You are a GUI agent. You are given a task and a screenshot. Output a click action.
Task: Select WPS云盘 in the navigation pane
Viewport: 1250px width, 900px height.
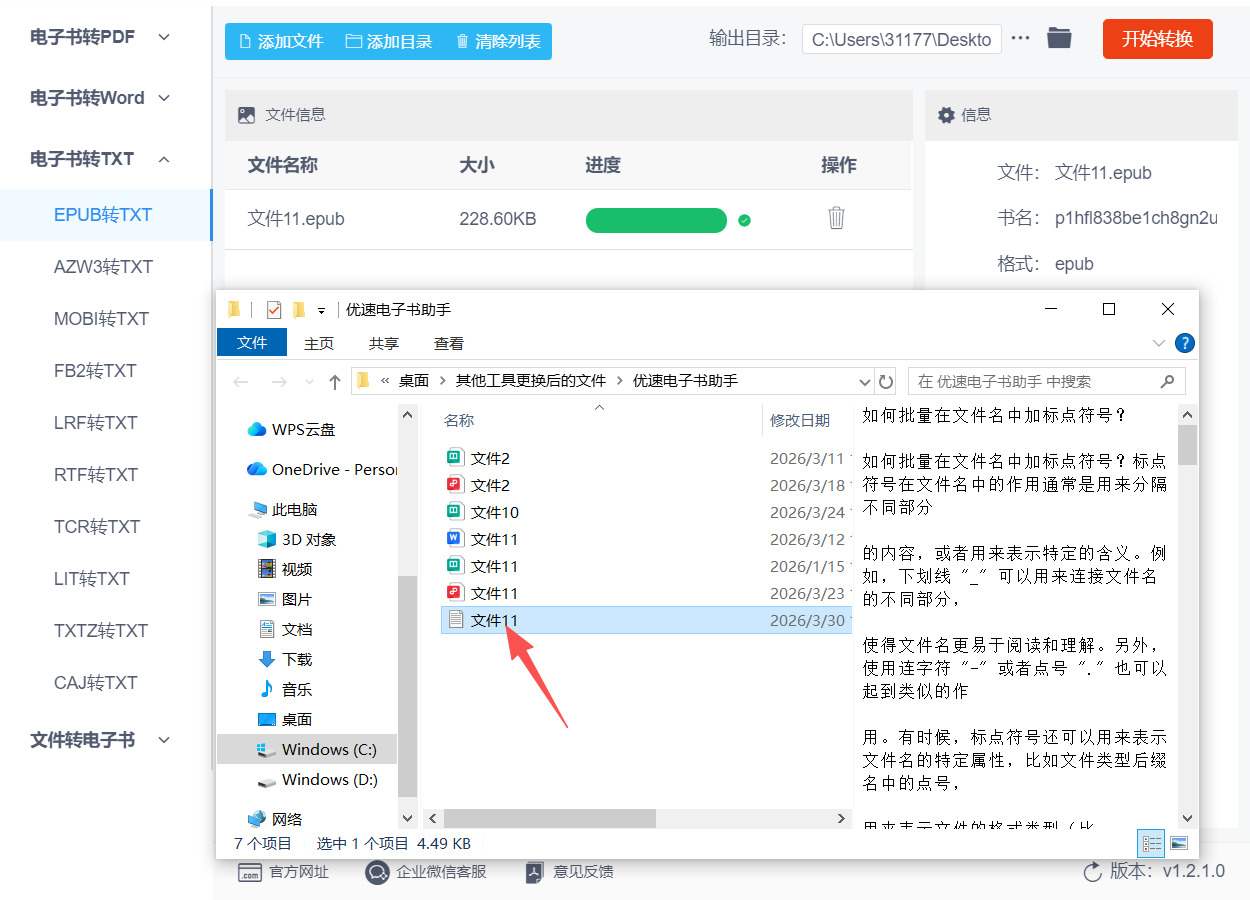(x=291, y=429)
